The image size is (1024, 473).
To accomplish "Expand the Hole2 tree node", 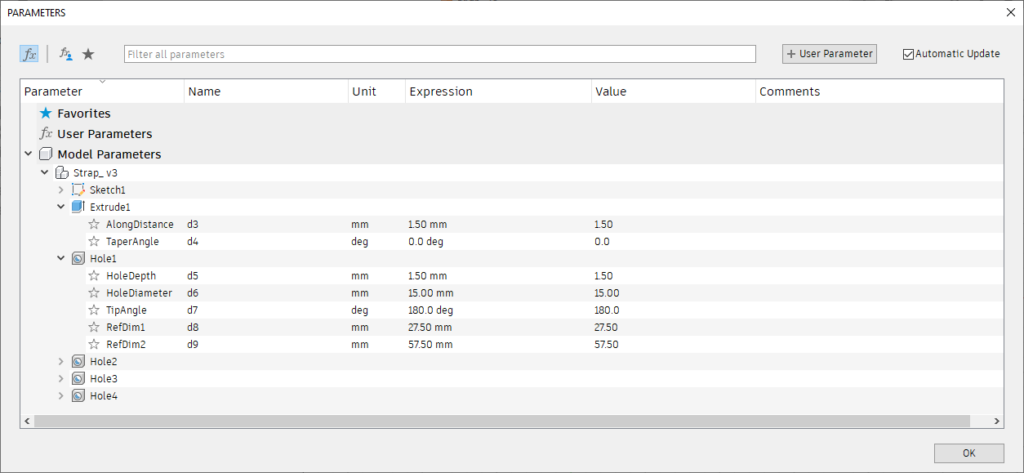I will [61, 362].
